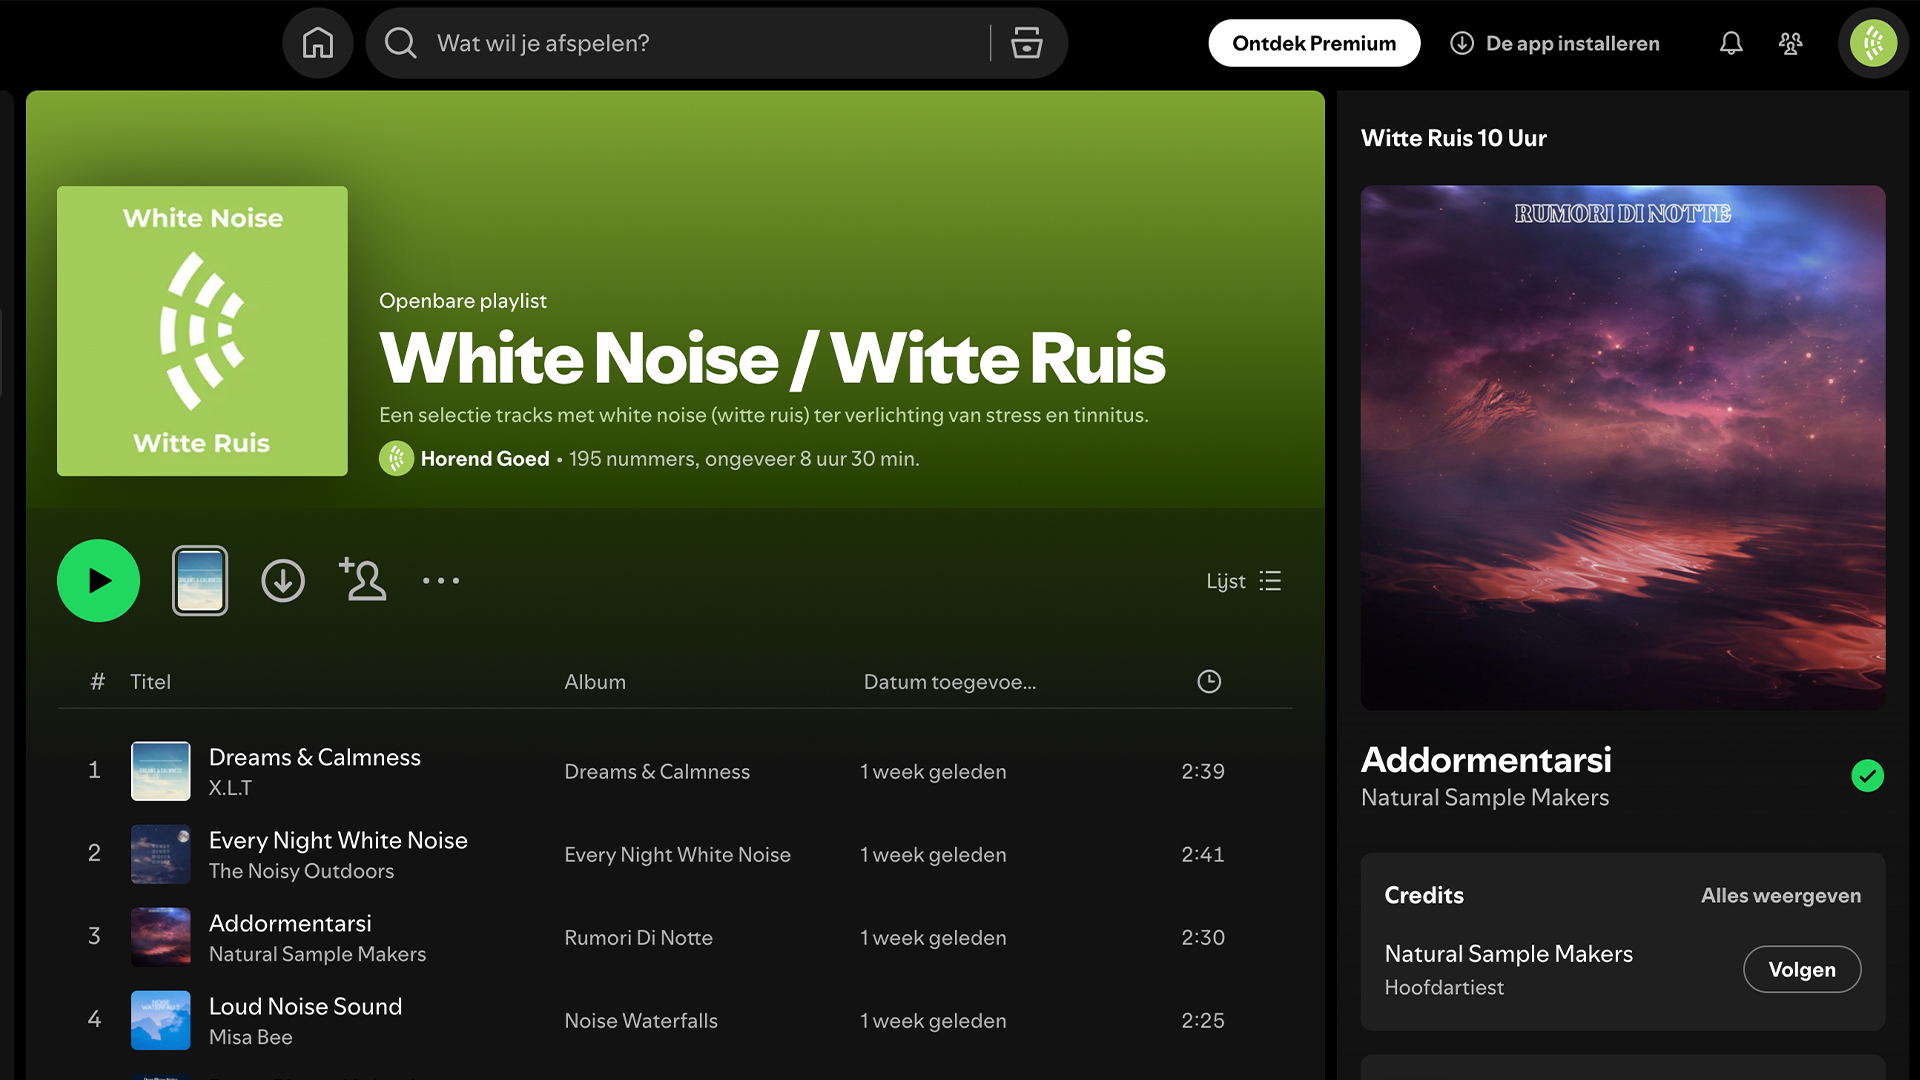This screenshot has height=1080, width=1920.
Task: Sort by the Datum toegevoegd column
Action: coord(950,681)
